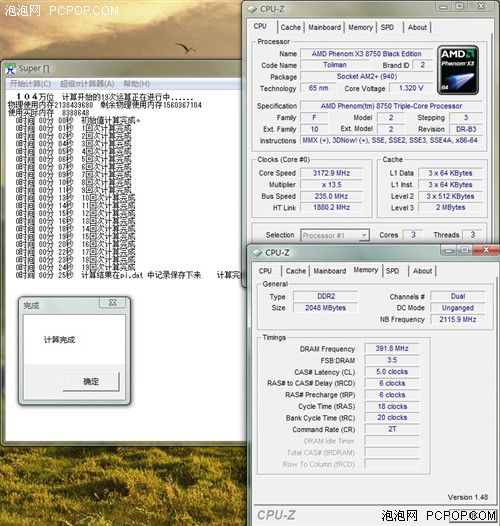Click the Level 3 cache value 2 MBytes
The image size is (500, 526).
(450, 208)
